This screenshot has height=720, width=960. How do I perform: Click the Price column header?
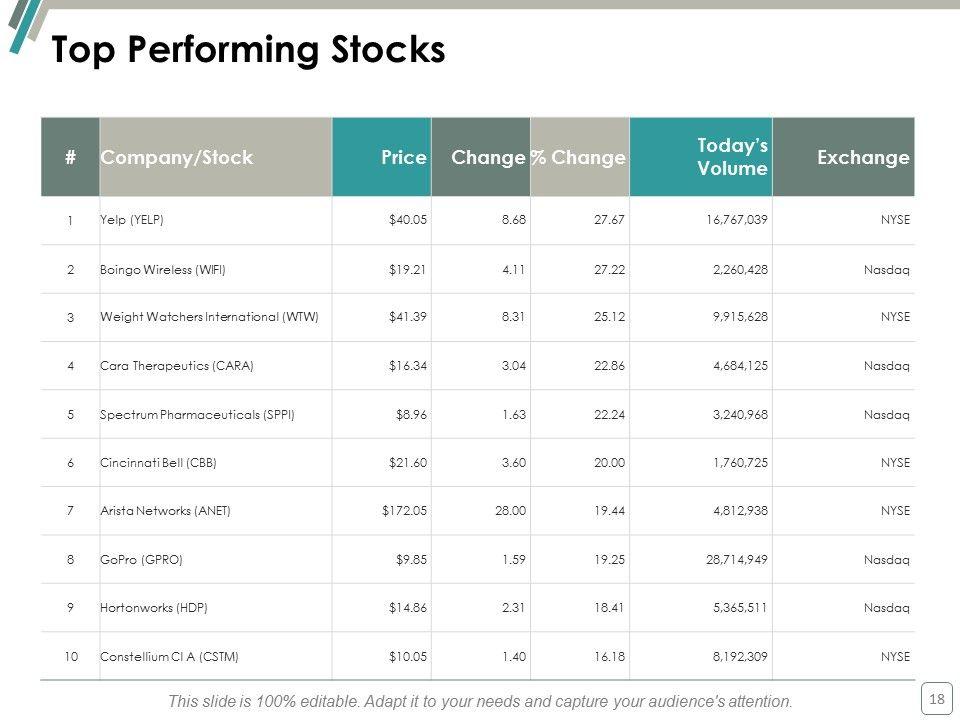coord(404,157)
